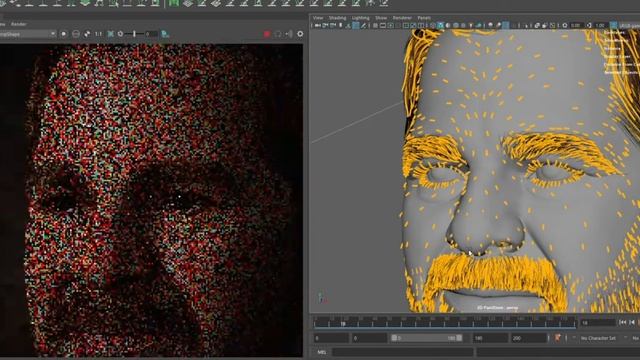Click the snapshot icon in Render View
640x360 pixels.
tap(76, 34)
